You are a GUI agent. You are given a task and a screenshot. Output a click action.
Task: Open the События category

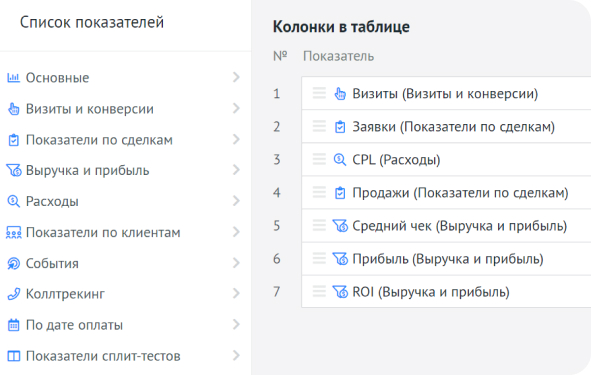pos(52,263)
